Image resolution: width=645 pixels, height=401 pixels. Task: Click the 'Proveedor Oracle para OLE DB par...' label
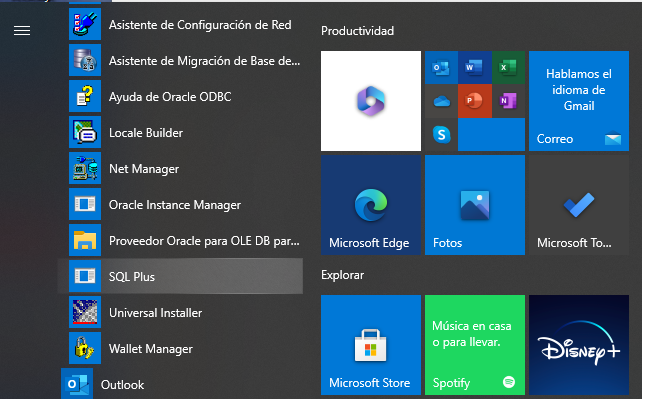click(204, 241)
